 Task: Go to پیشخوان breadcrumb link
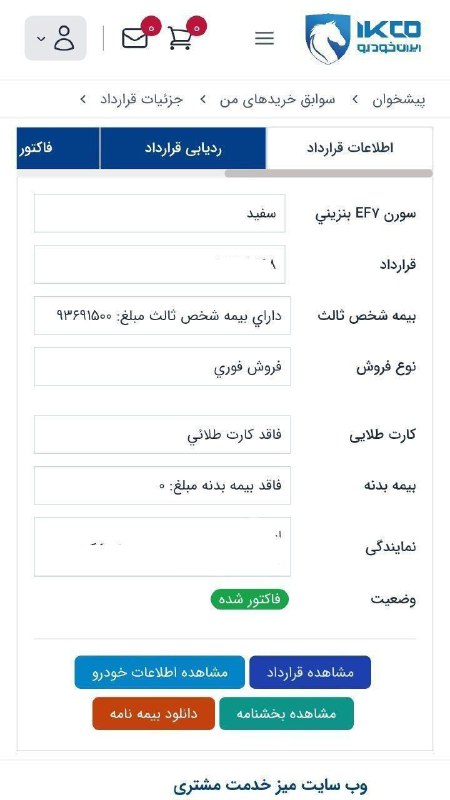click(x=398, y=99)
